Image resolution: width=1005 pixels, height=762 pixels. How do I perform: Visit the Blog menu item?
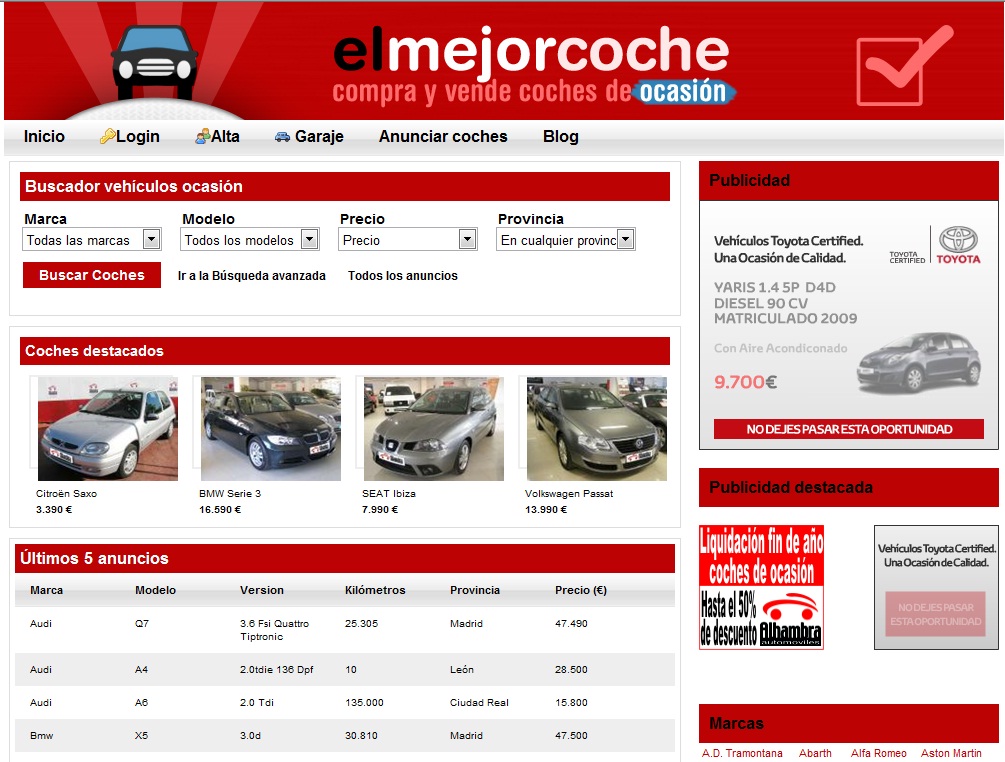[x=561, y=137]
